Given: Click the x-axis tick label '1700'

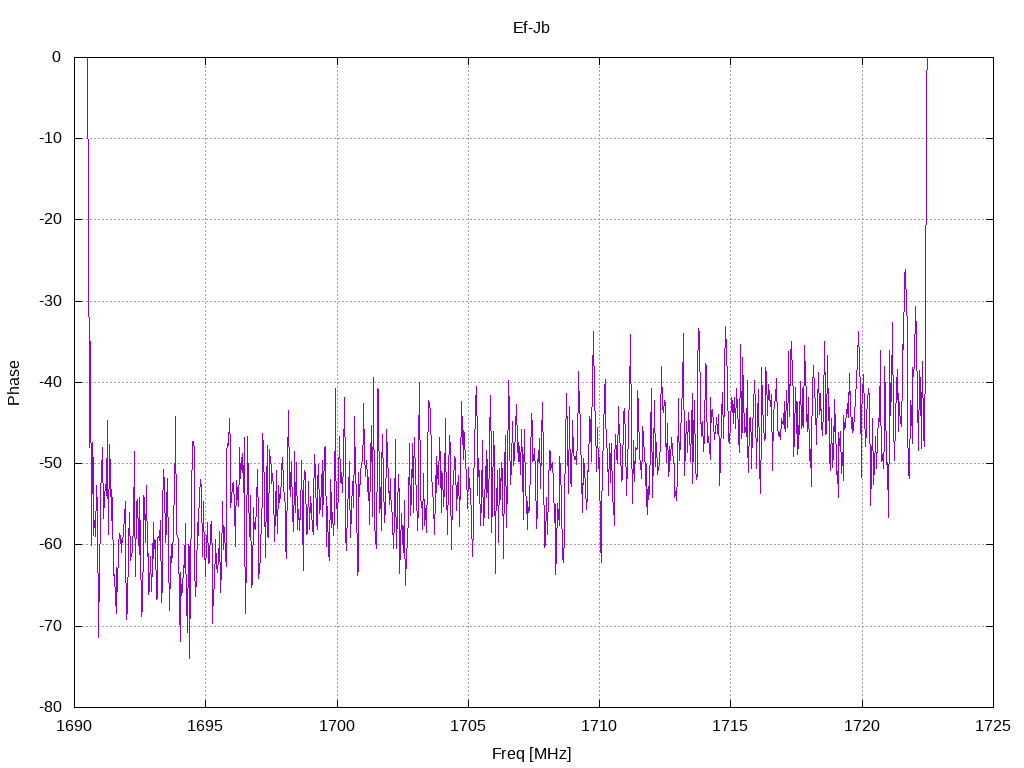Looking at the screenshot, I should point(337,726).
